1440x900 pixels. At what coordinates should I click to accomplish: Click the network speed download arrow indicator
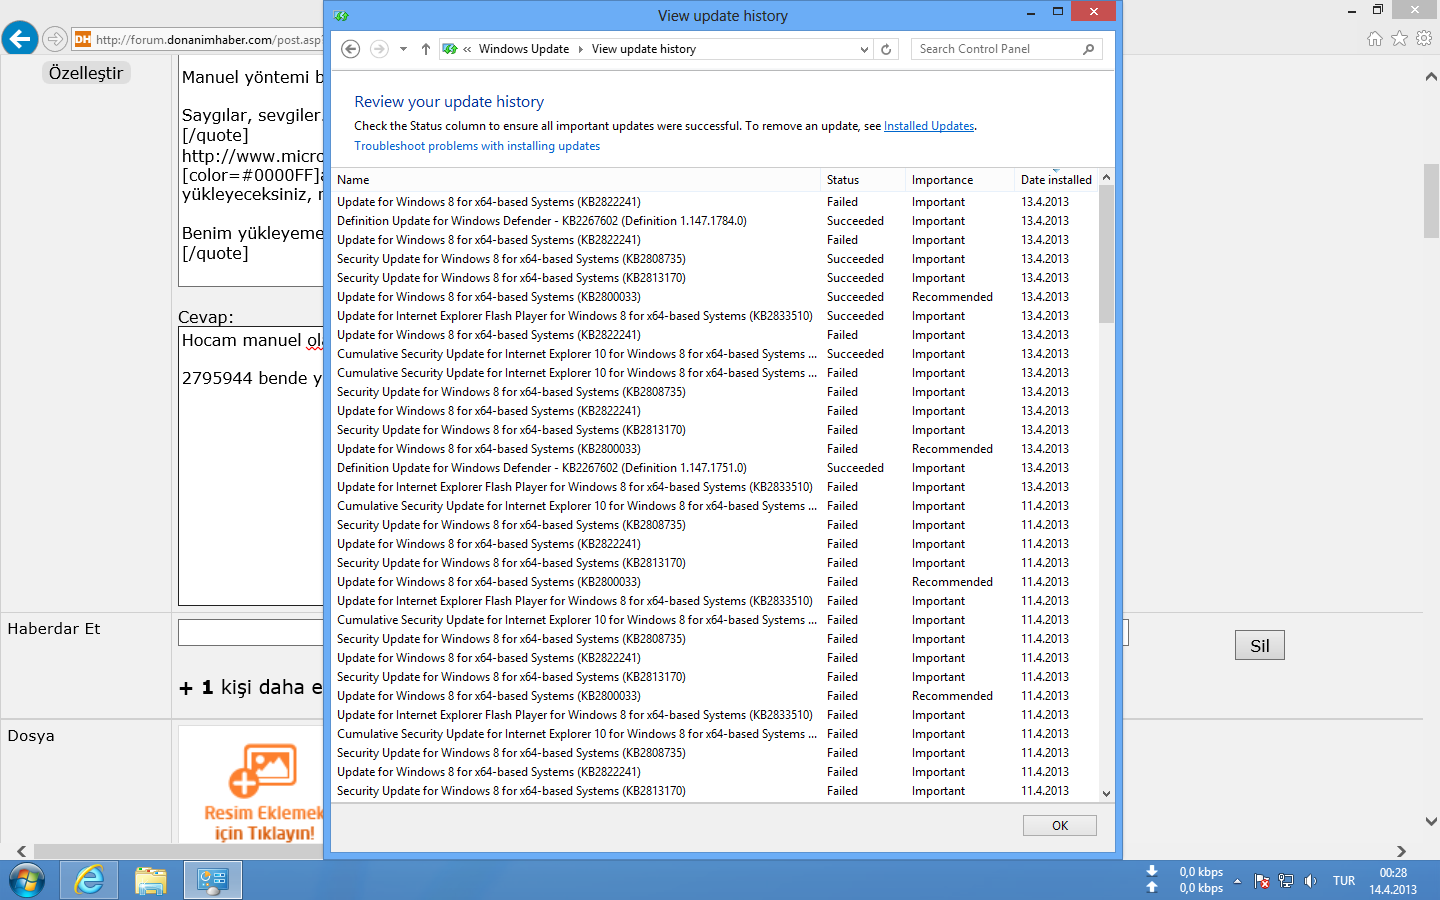[x=1152, y=871]
